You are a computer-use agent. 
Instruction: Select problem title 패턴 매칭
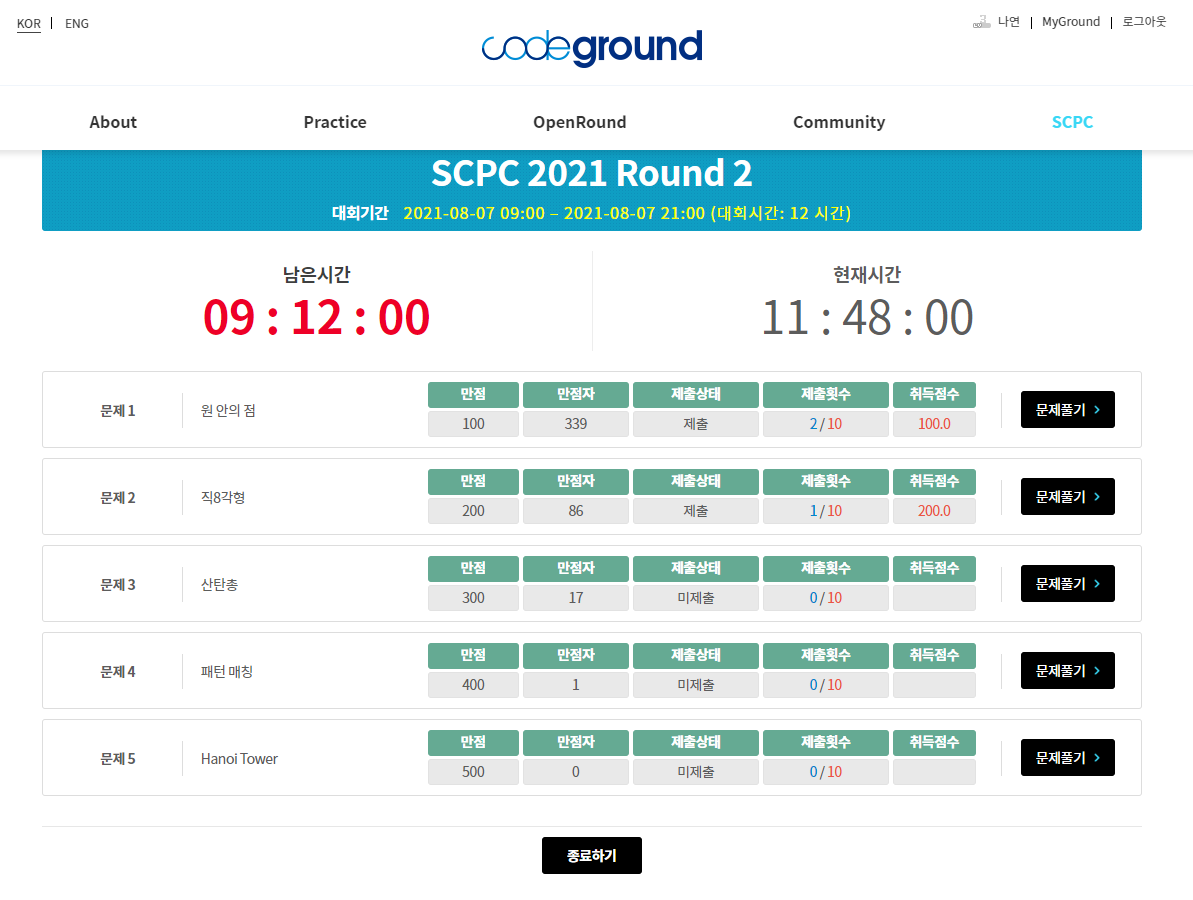click(x=227, y=672)
